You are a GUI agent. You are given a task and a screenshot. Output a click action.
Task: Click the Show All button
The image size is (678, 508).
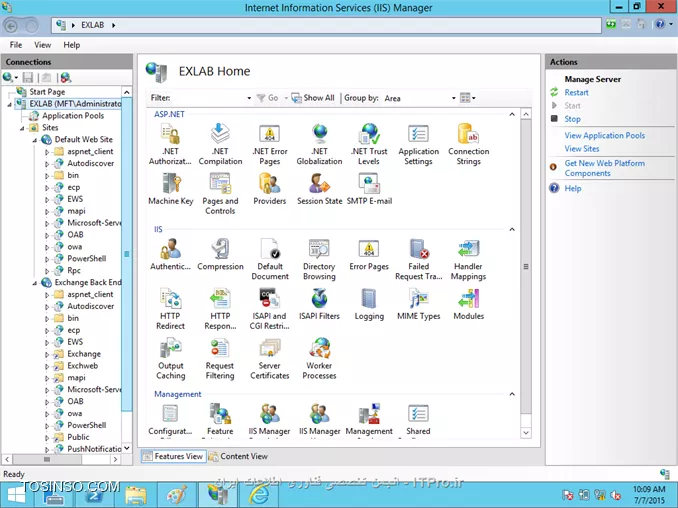click(x=313, y=98)
